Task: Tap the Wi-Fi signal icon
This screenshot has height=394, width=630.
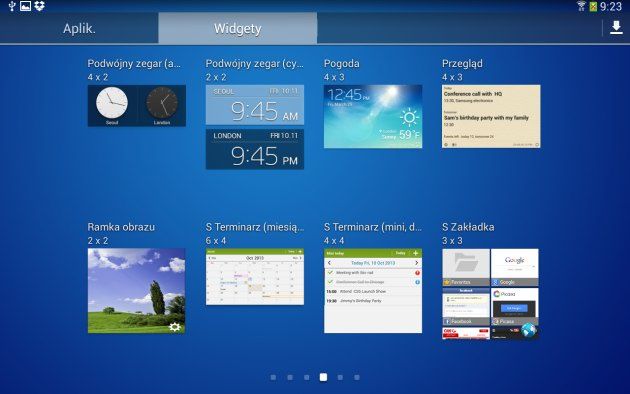Action: (x=581, y=6)
